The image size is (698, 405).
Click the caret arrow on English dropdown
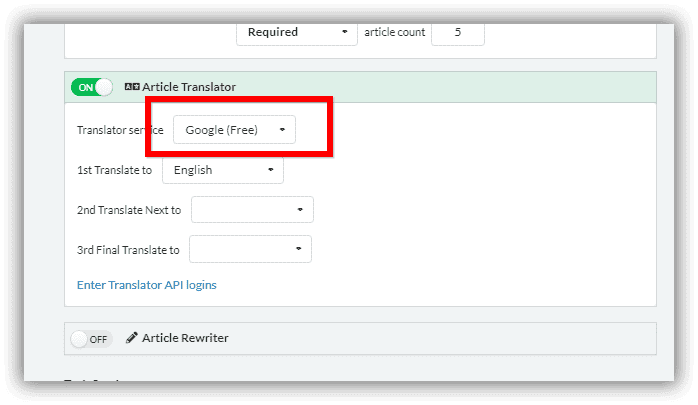pyautogui.click(x=271, y=170)
